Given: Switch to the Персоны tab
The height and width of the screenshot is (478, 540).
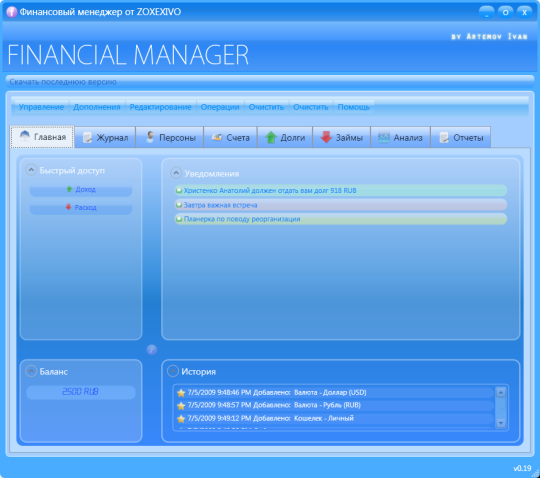Looking at the screenshot, I should click(169, 138).
